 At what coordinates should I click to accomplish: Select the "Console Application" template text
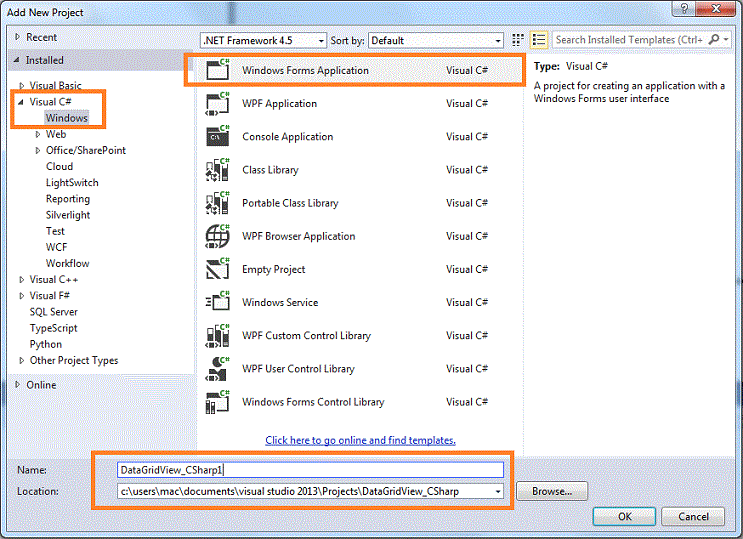[288, 137]
